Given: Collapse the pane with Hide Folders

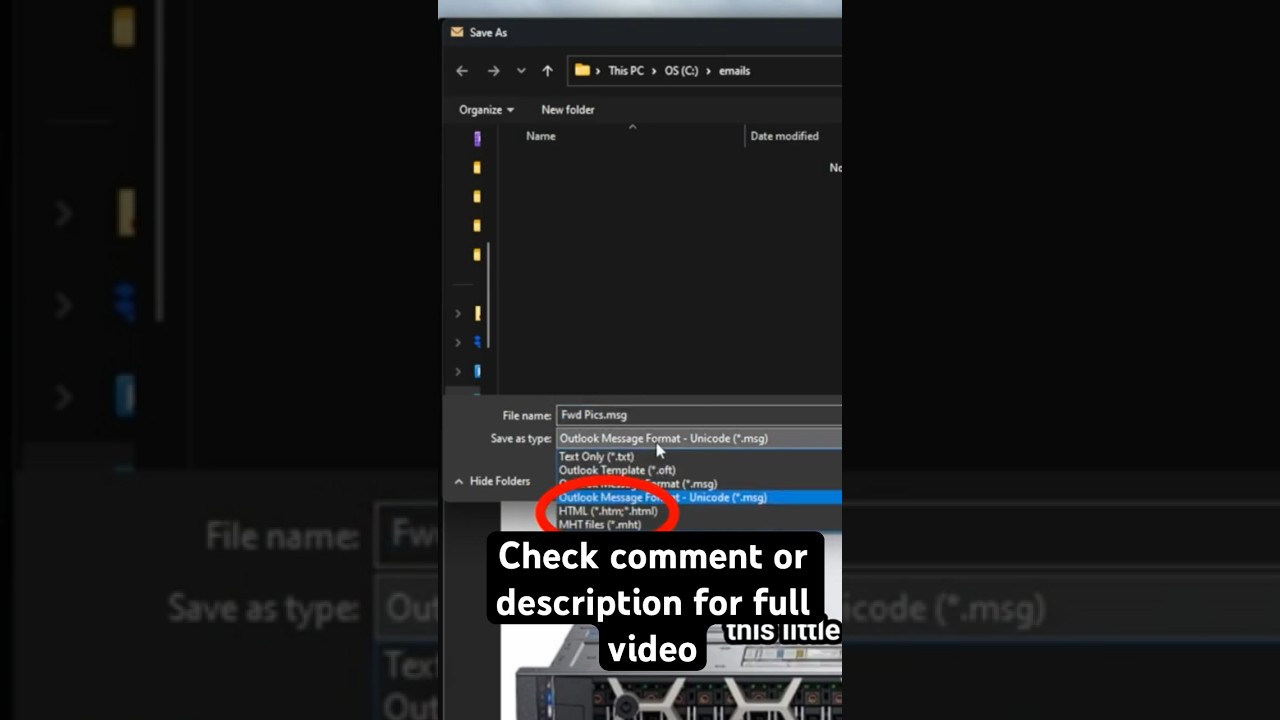Looking at the screenshot, I should (x=492, y=481).
